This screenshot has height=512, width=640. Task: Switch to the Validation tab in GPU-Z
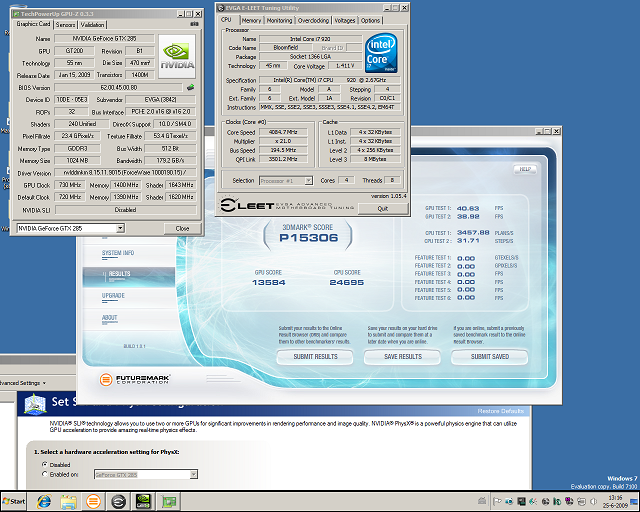coord(92,25)
